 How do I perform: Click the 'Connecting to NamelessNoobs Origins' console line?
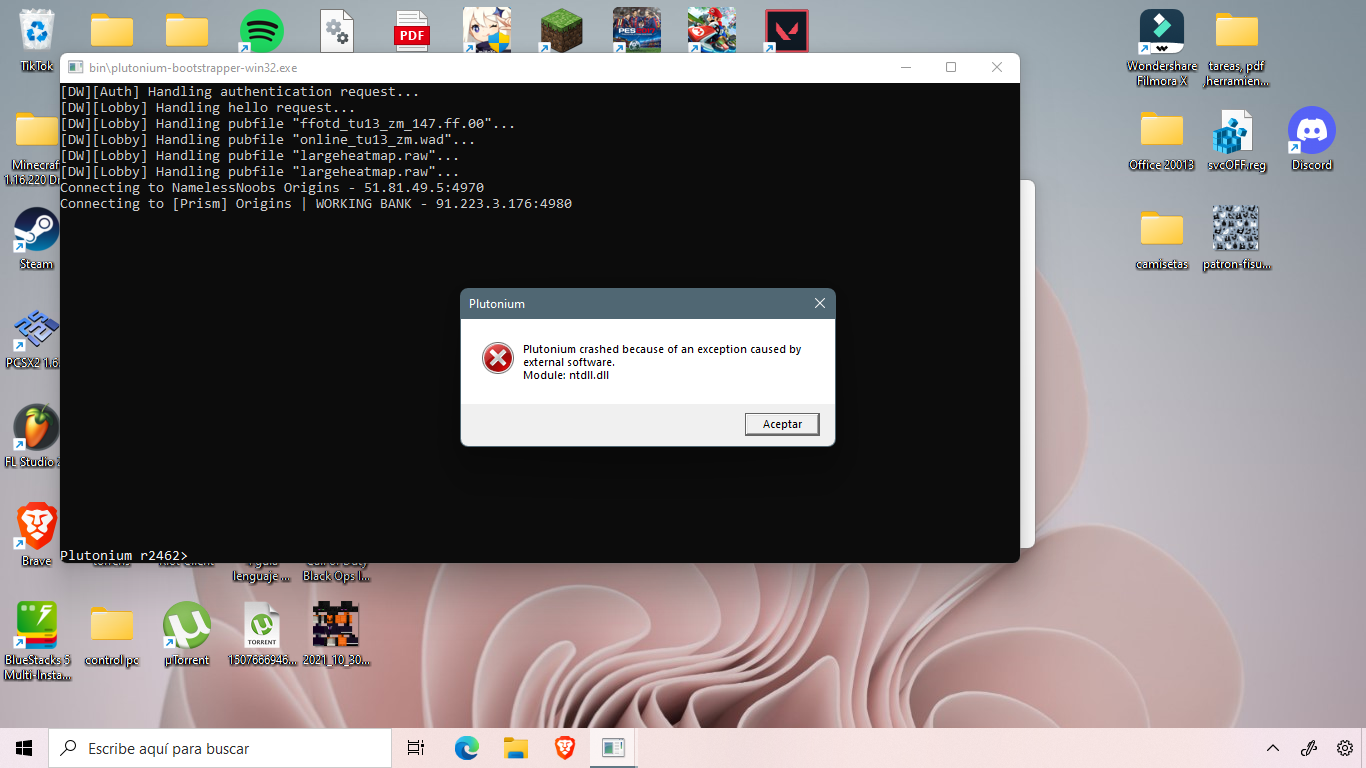(x=272, y=187)
